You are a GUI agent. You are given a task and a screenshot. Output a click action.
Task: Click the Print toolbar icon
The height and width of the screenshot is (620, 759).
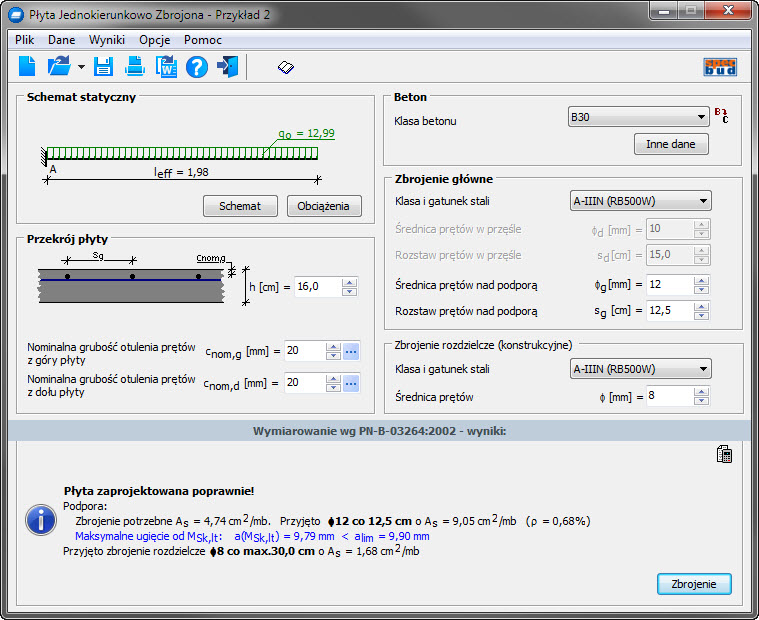(x=135, y=68)
